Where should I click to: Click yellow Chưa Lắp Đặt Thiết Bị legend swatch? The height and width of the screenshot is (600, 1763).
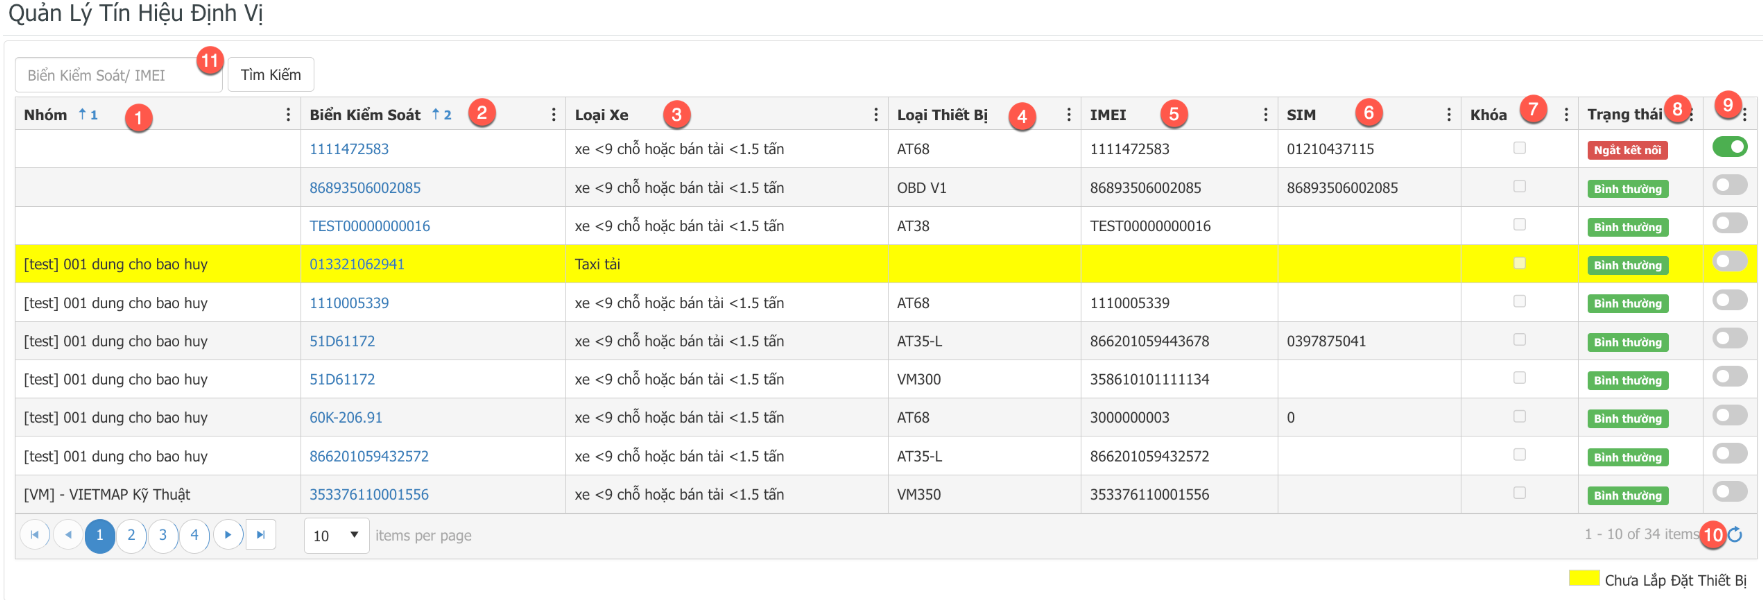tap(1584, 578)
